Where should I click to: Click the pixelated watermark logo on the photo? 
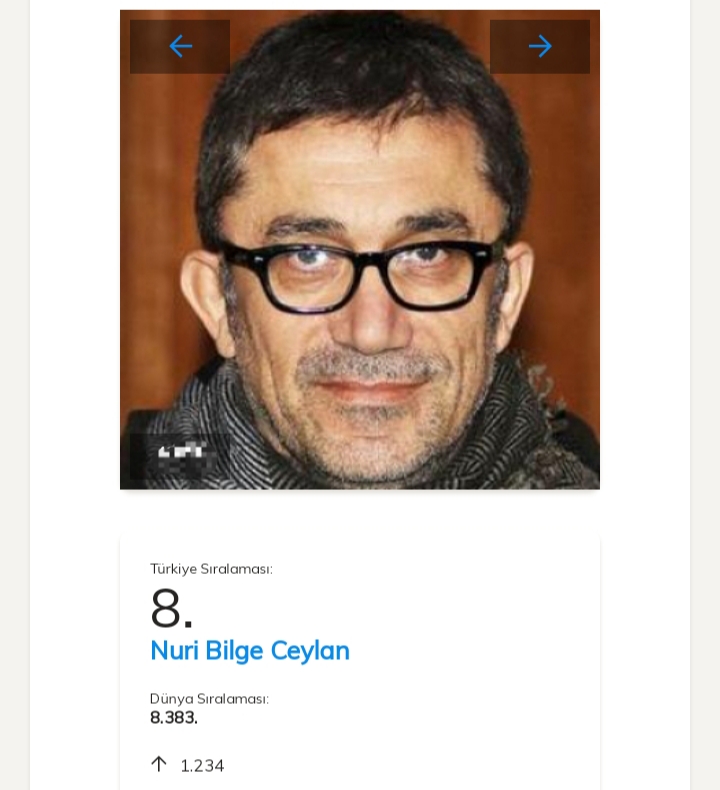tap(180, 452)
